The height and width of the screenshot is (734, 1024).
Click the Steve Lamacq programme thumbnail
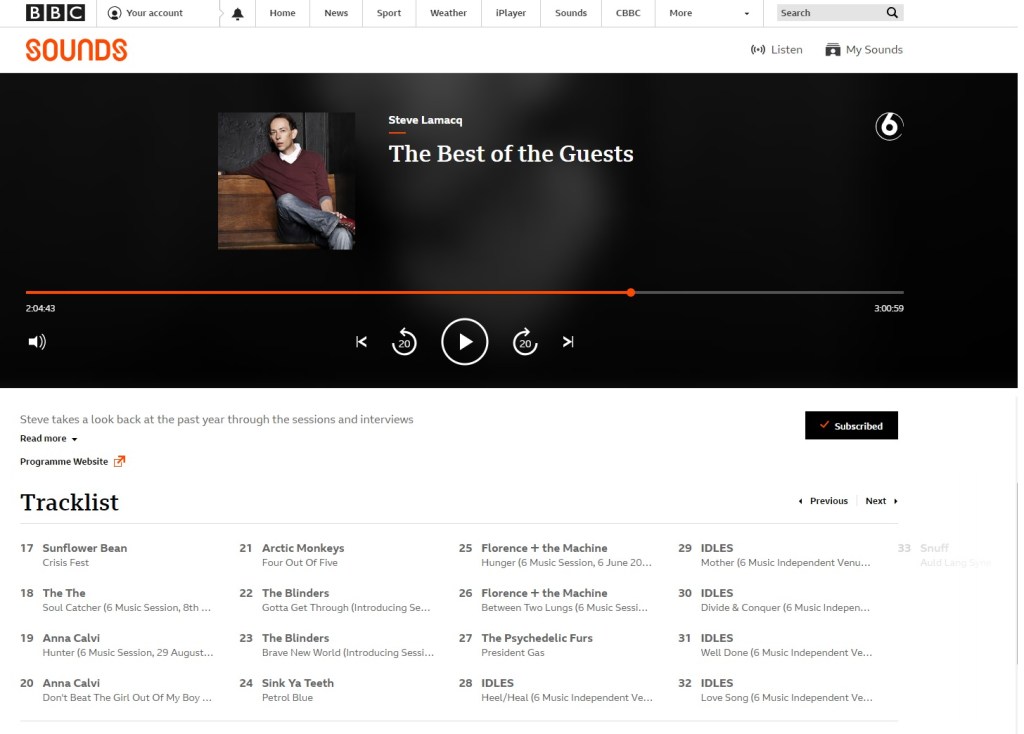tap(286, 181)
